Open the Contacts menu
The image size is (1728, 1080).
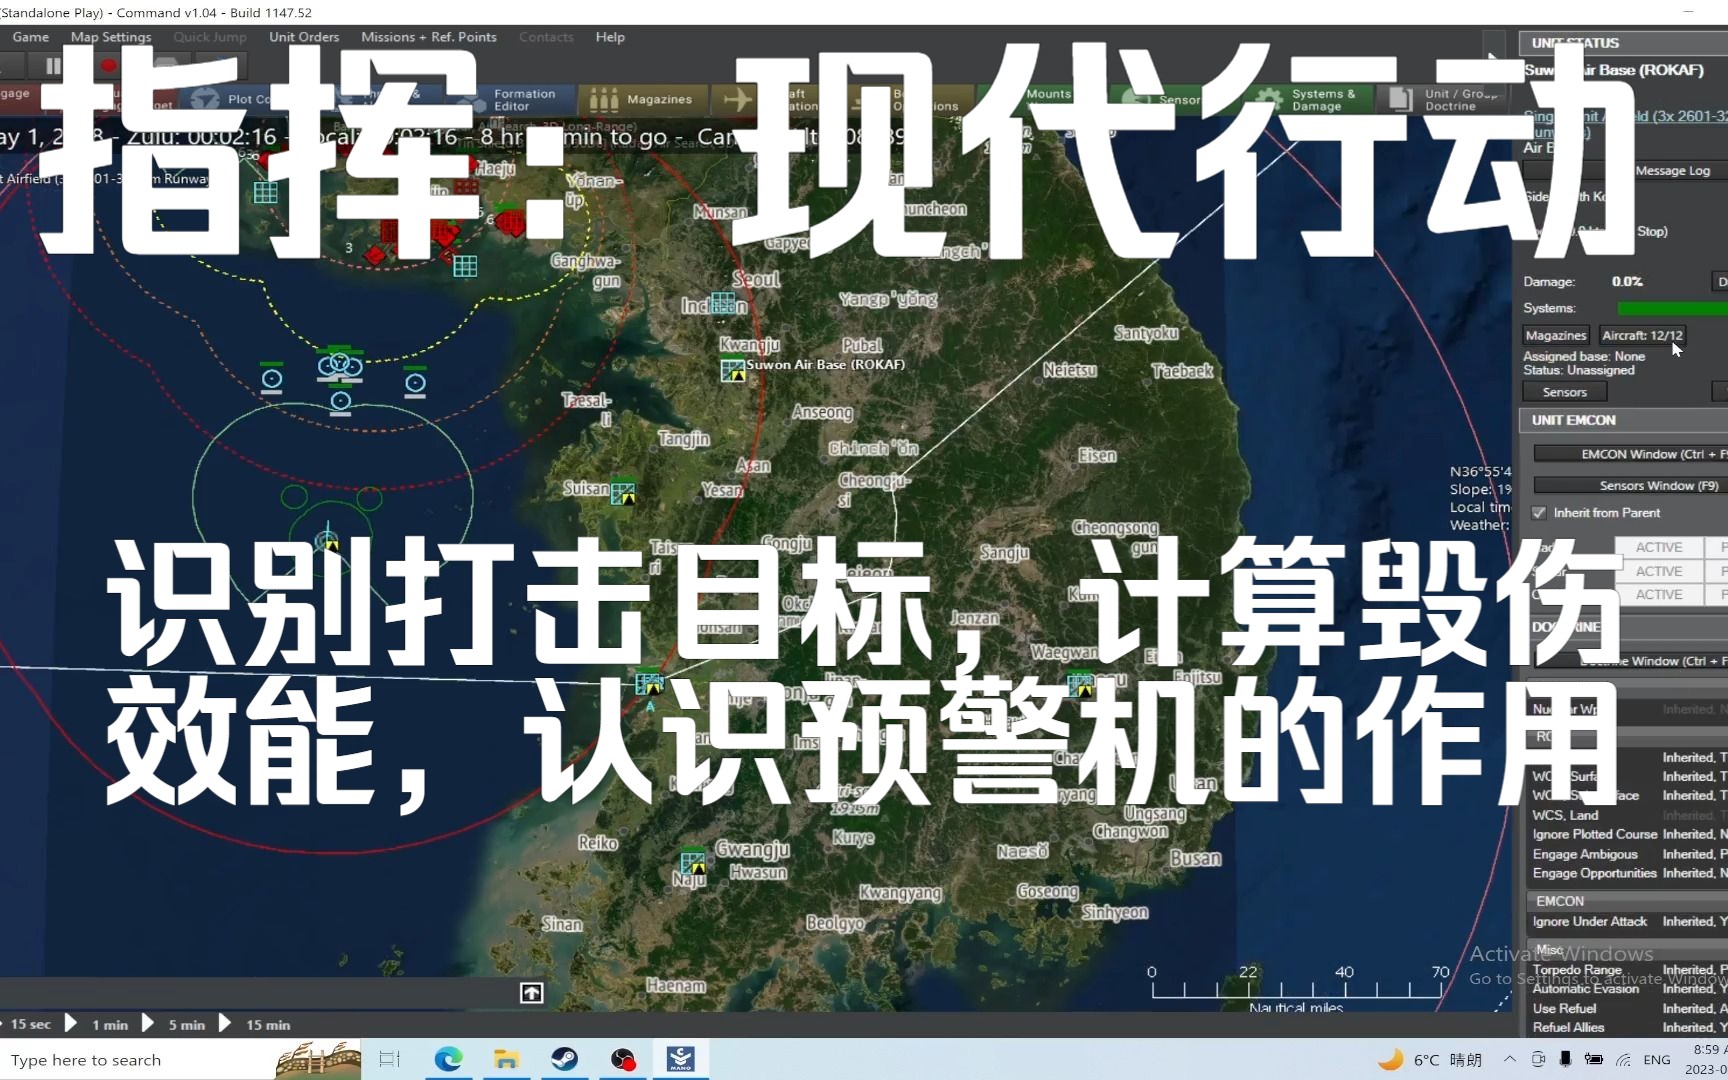(x=546, y=37)
